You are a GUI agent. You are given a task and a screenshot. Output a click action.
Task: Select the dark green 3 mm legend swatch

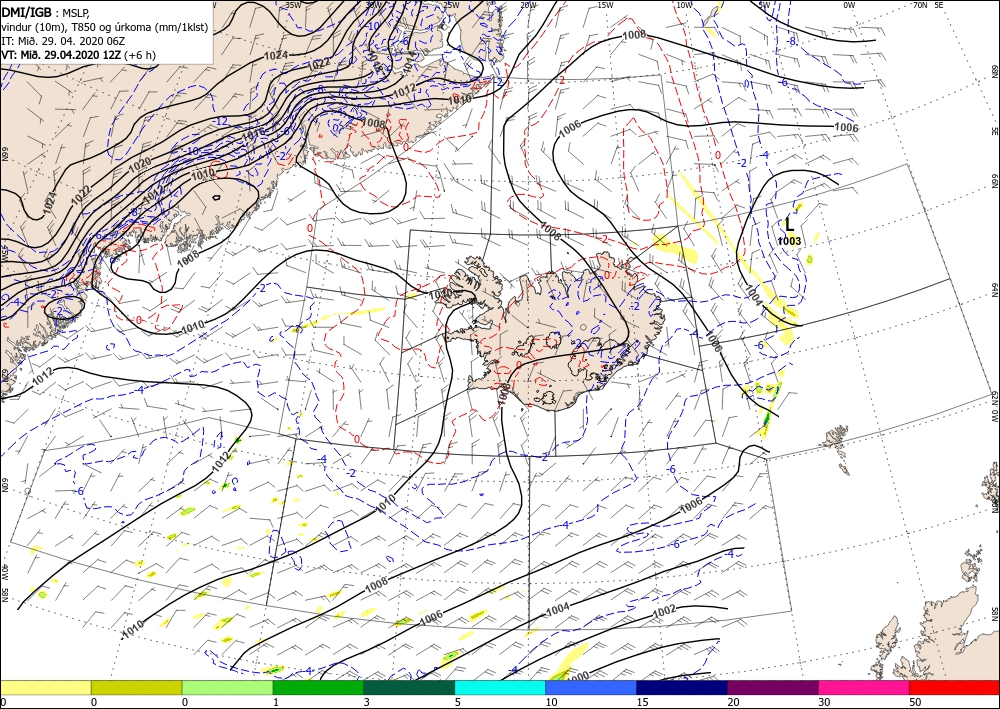coord(409,687)
